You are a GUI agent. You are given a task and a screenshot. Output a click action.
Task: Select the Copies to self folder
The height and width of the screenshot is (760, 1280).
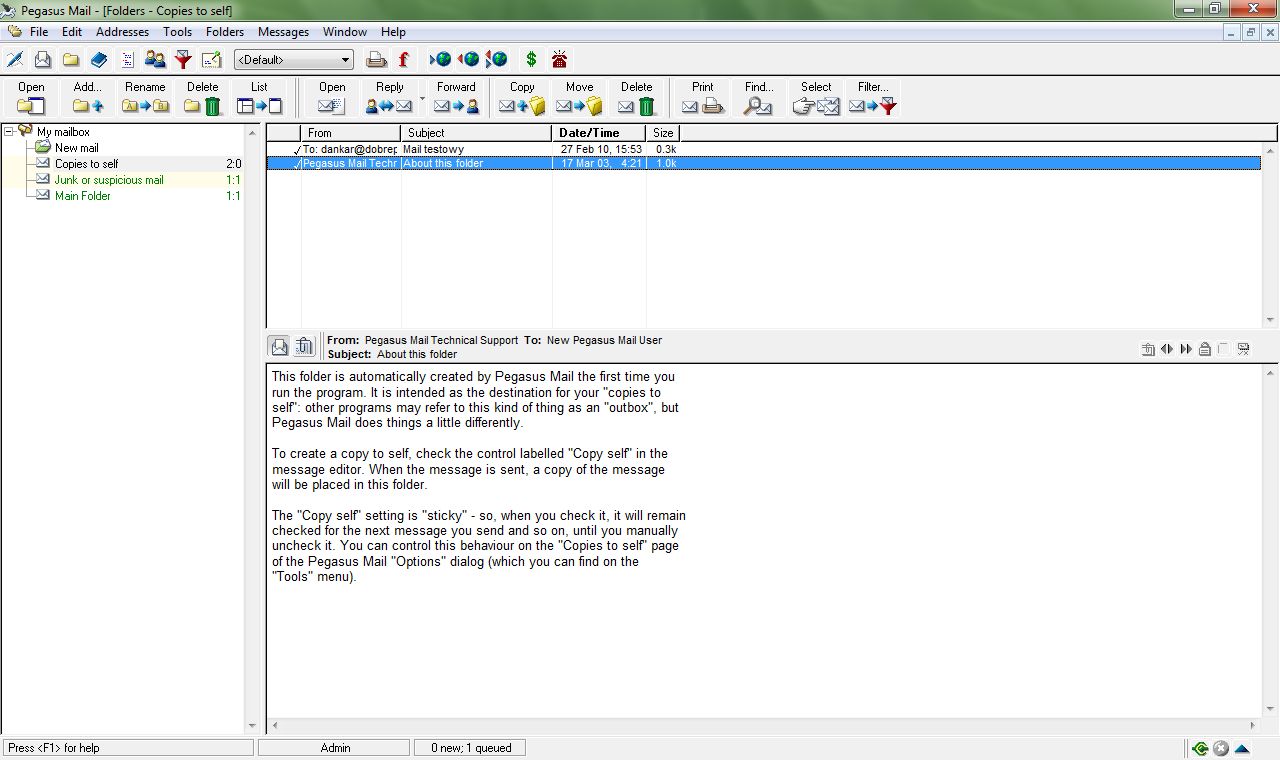[86, 164]
